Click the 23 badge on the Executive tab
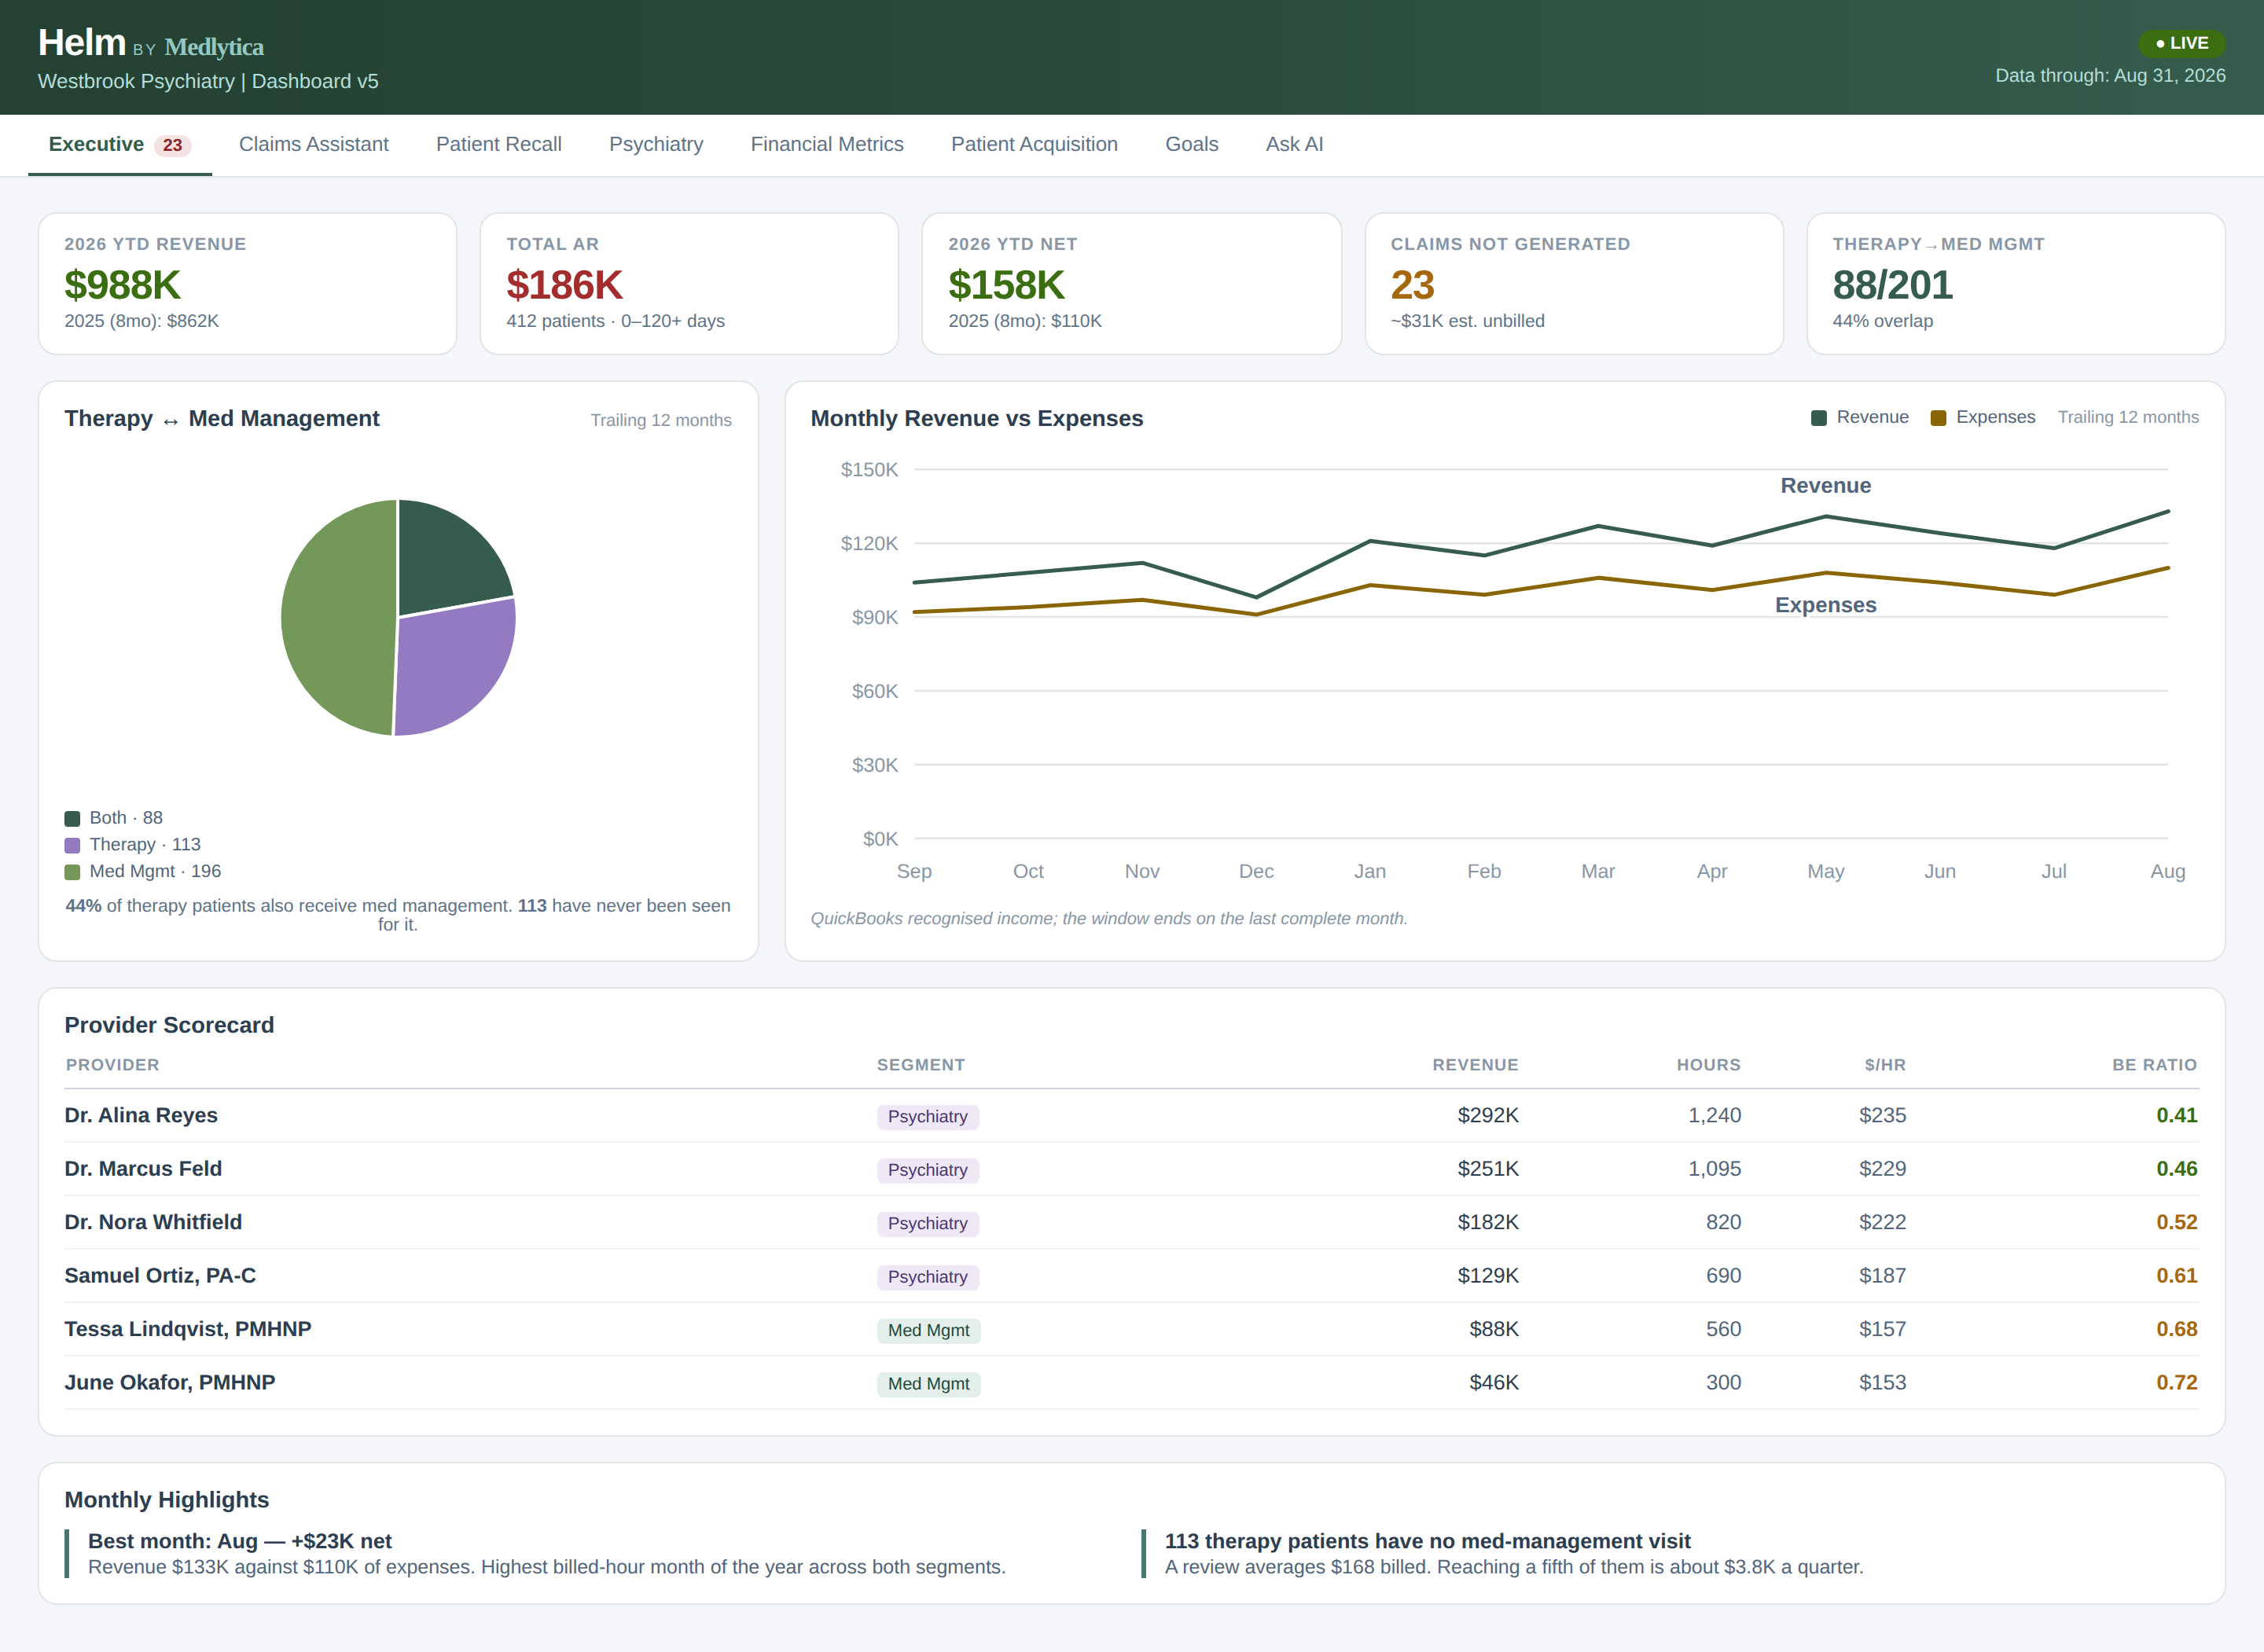 pos(172,145)
